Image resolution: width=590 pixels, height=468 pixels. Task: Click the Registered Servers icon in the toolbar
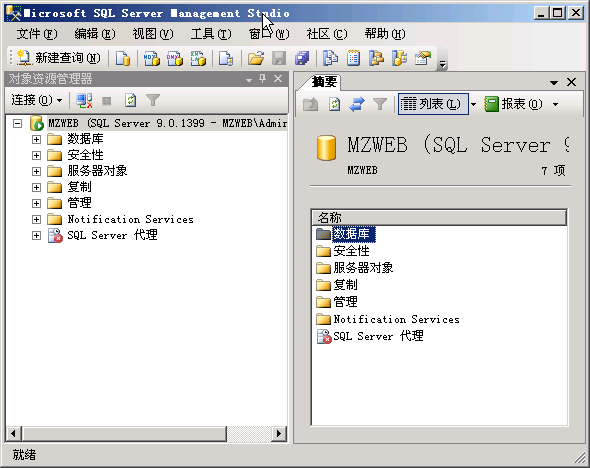(x=331, y=58)
